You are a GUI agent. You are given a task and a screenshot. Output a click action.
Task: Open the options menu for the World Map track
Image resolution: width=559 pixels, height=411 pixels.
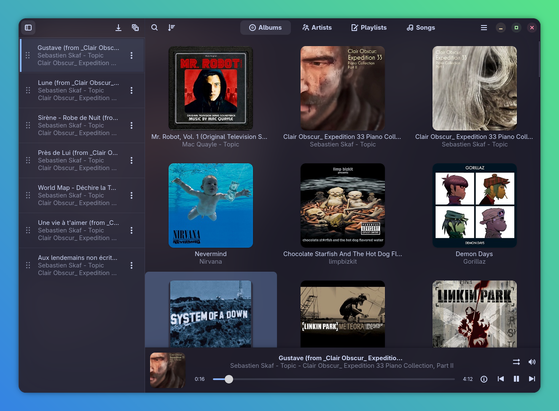[132, 195]
